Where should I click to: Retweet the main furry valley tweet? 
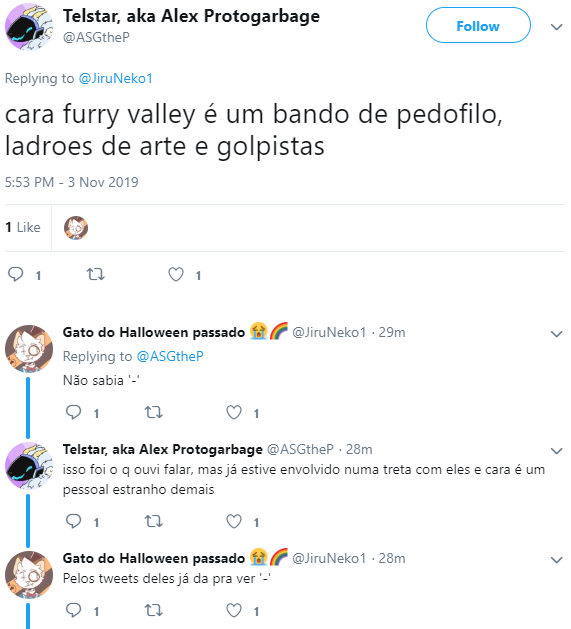(96, 274)
